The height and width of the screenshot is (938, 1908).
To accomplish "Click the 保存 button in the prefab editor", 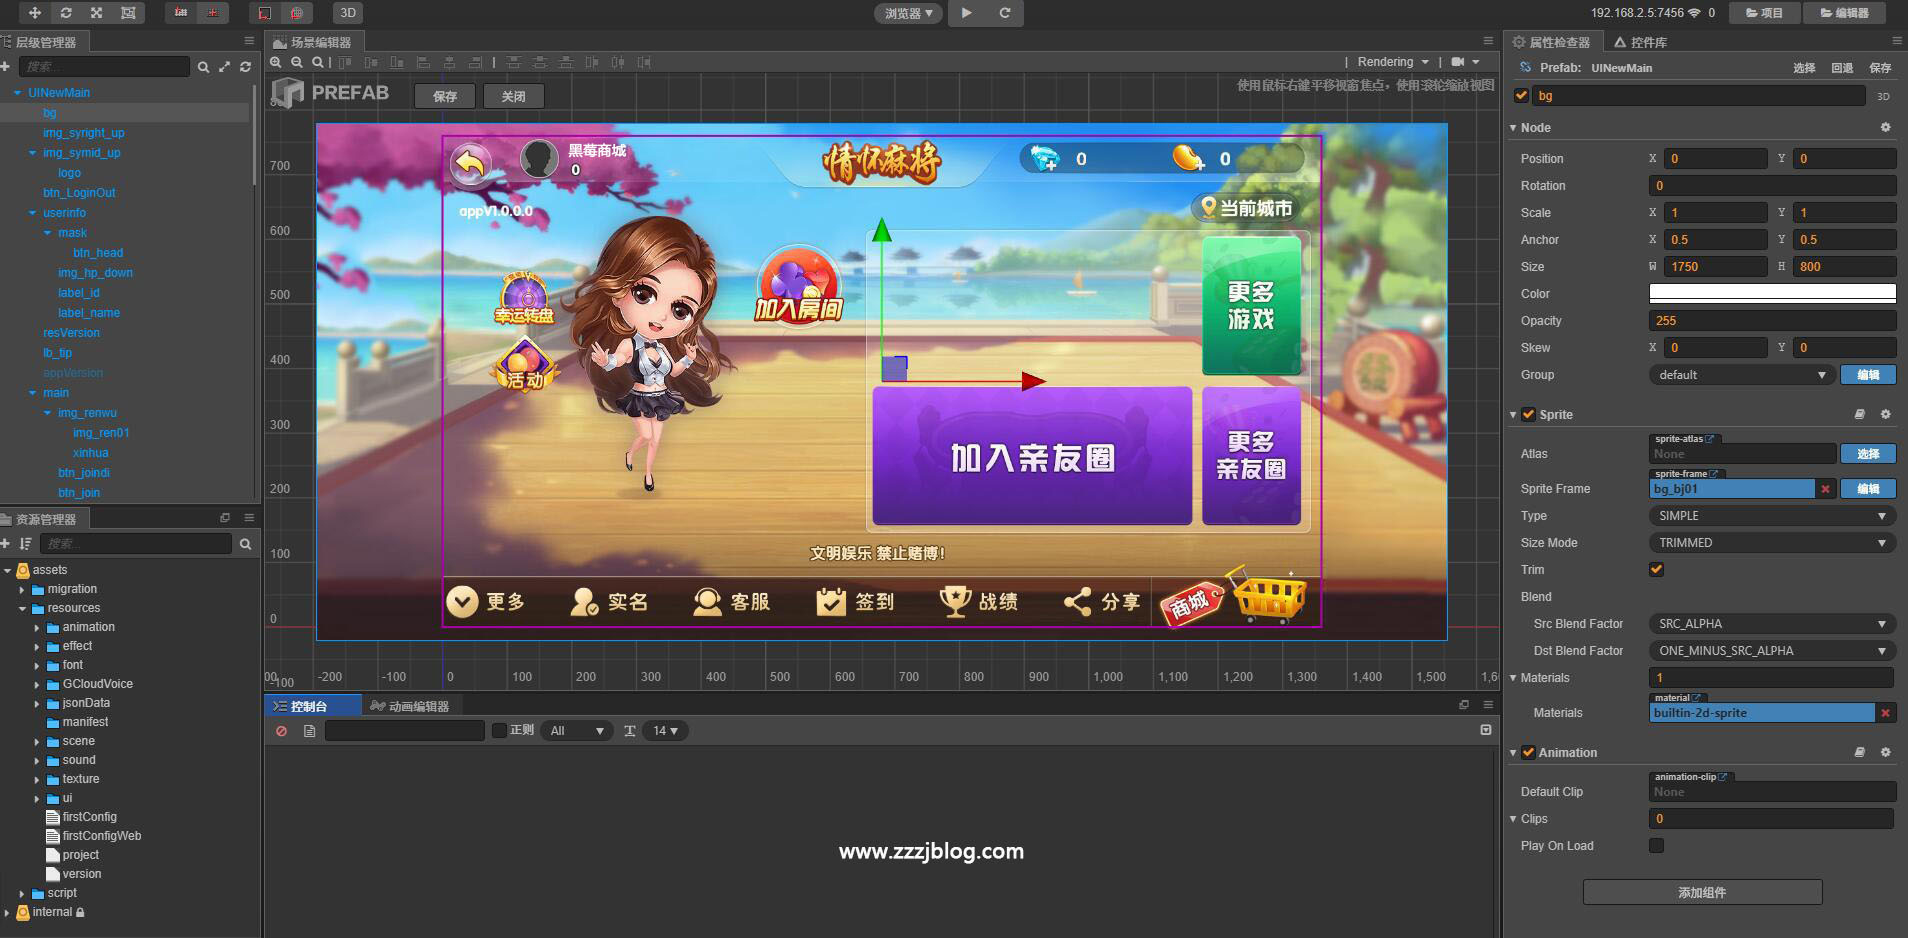I will coord(444,96).
